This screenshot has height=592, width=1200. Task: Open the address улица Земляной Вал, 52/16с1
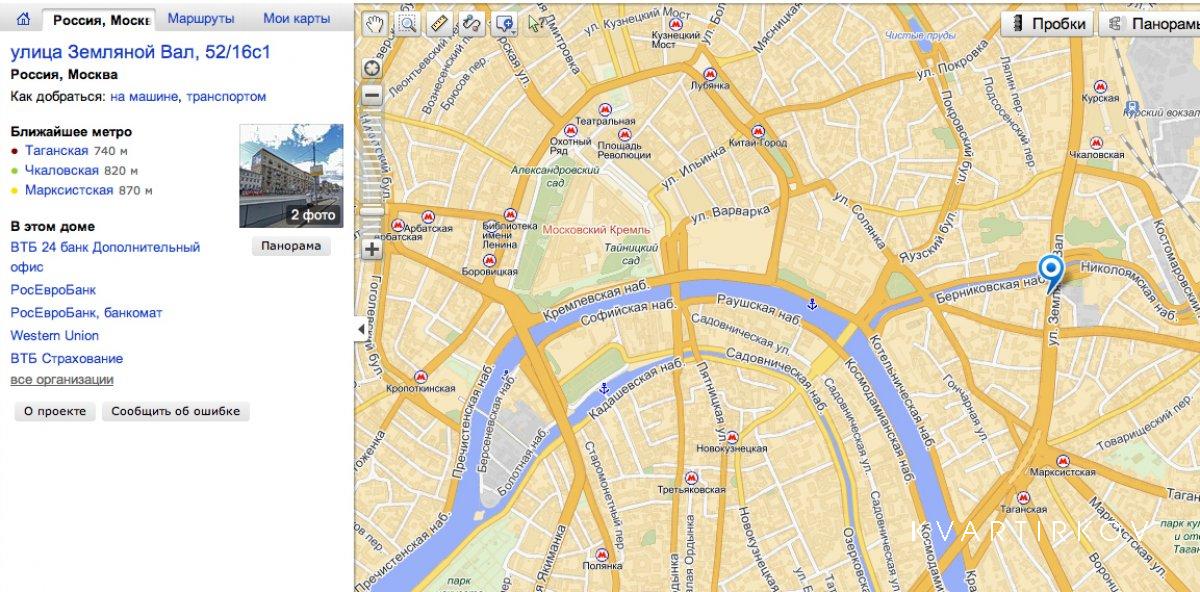tap(140, 52)
